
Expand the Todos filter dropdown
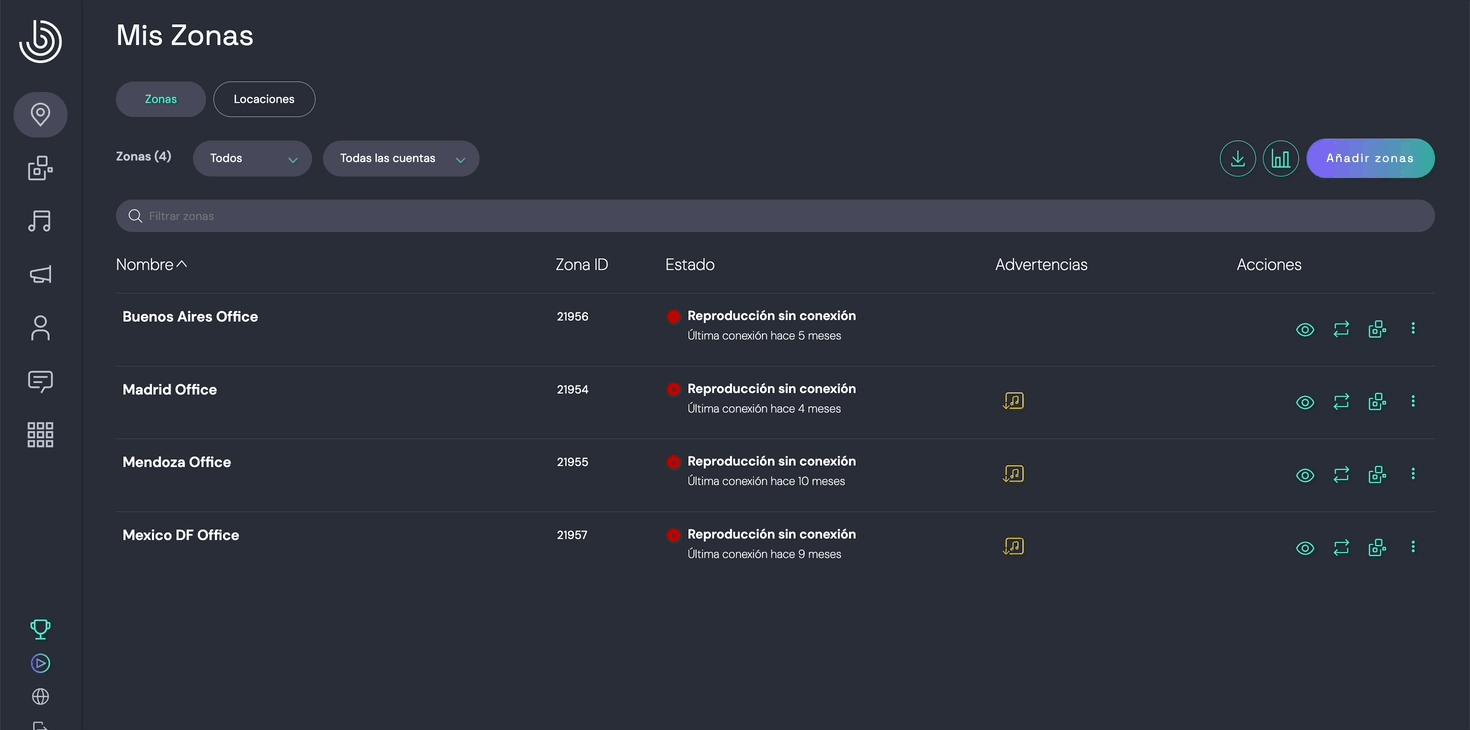252,158
